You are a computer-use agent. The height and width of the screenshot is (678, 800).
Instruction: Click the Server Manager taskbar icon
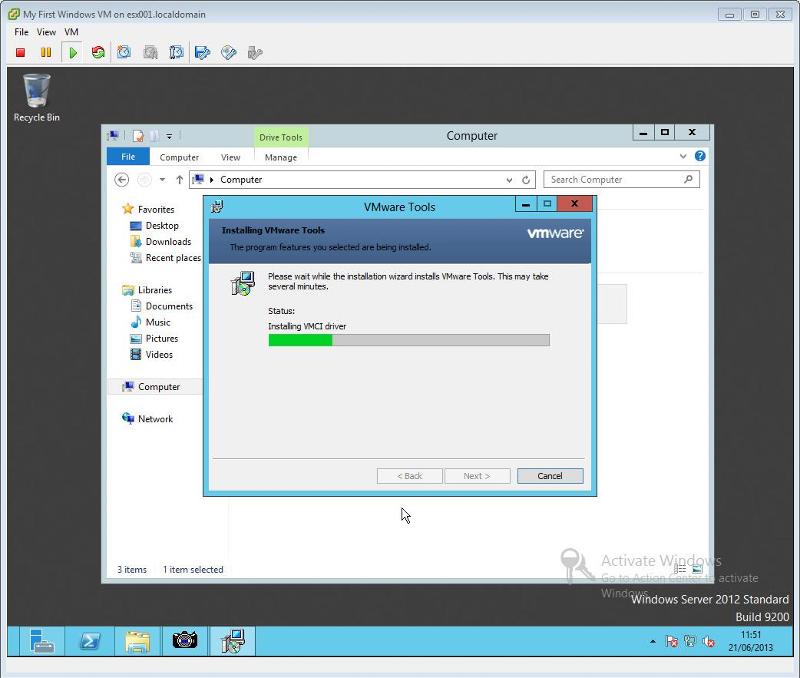[42, 641]
